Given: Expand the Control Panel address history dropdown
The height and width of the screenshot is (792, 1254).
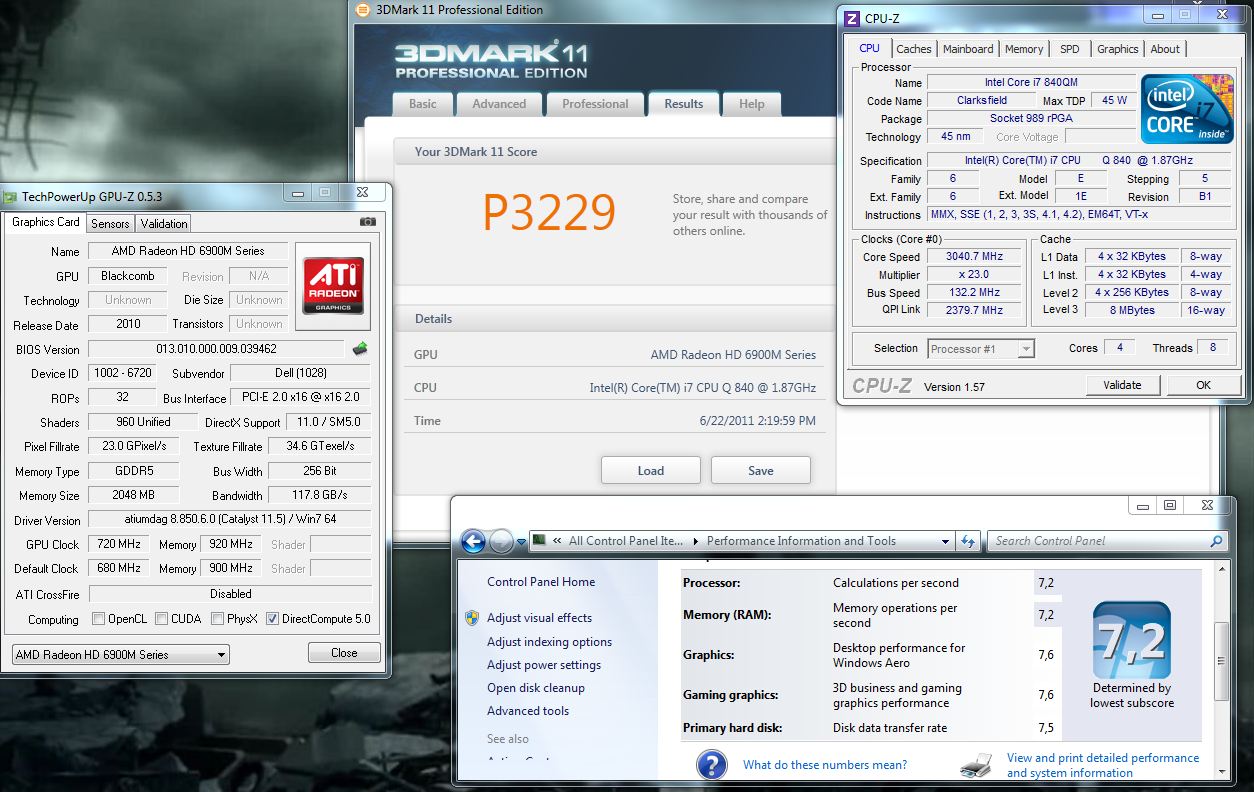Looking at the screenshot, I should (945, 541).
